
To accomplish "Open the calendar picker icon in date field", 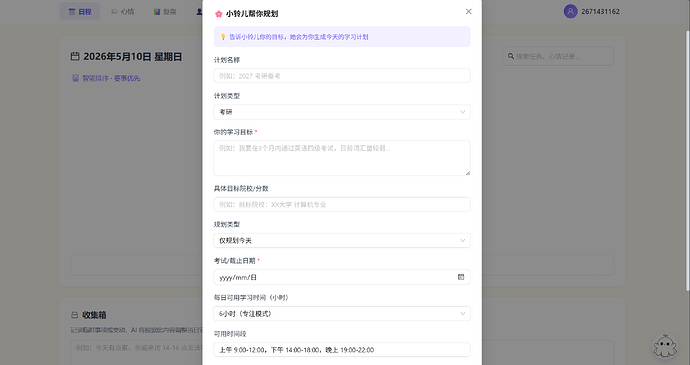I will point(461,277).
